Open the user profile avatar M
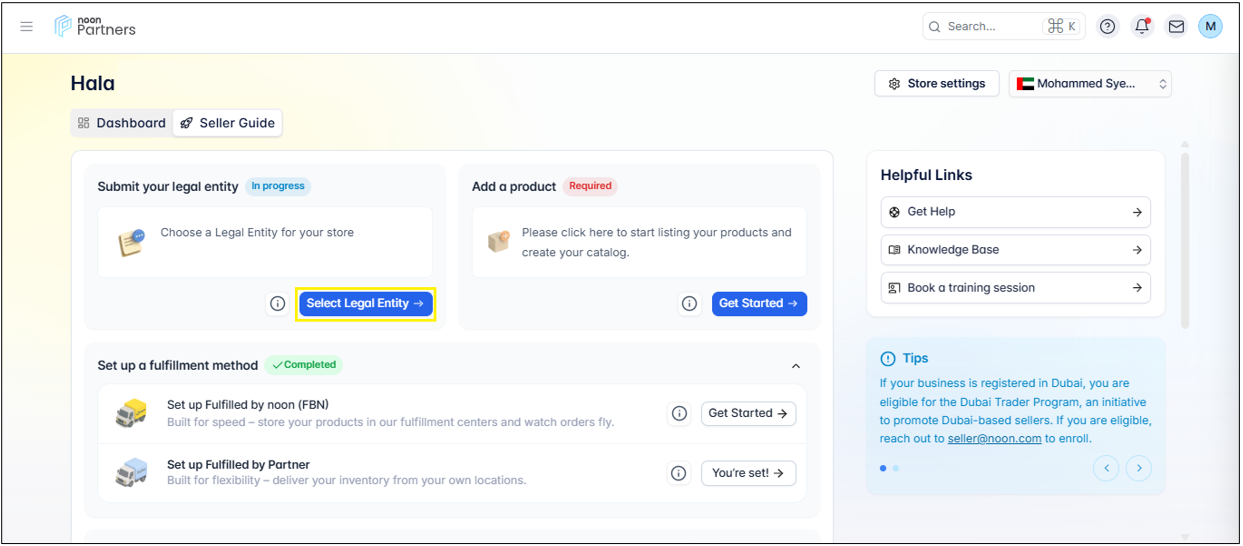The height and width of the screenshot is (546, 1243). (x=1210, y=27)
